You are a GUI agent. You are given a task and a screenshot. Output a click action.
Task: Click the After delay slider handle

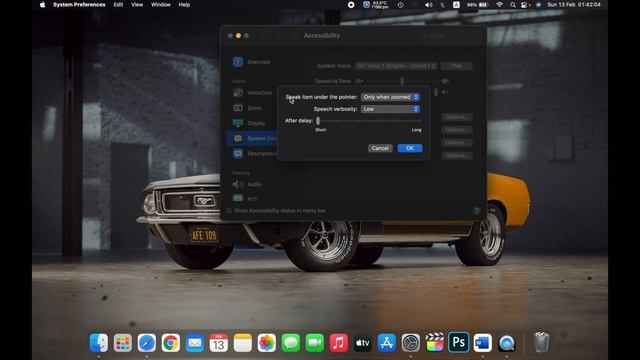coord(318,121)
